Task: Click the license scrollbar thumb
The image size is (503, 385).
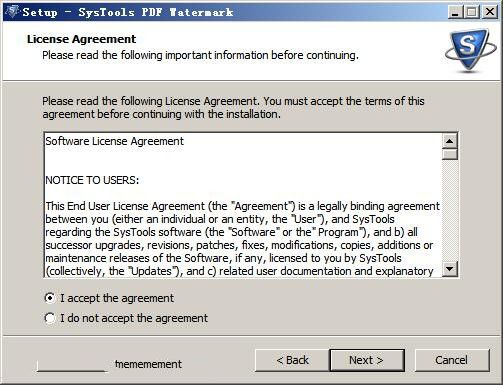Action: [x=449, y=154]
